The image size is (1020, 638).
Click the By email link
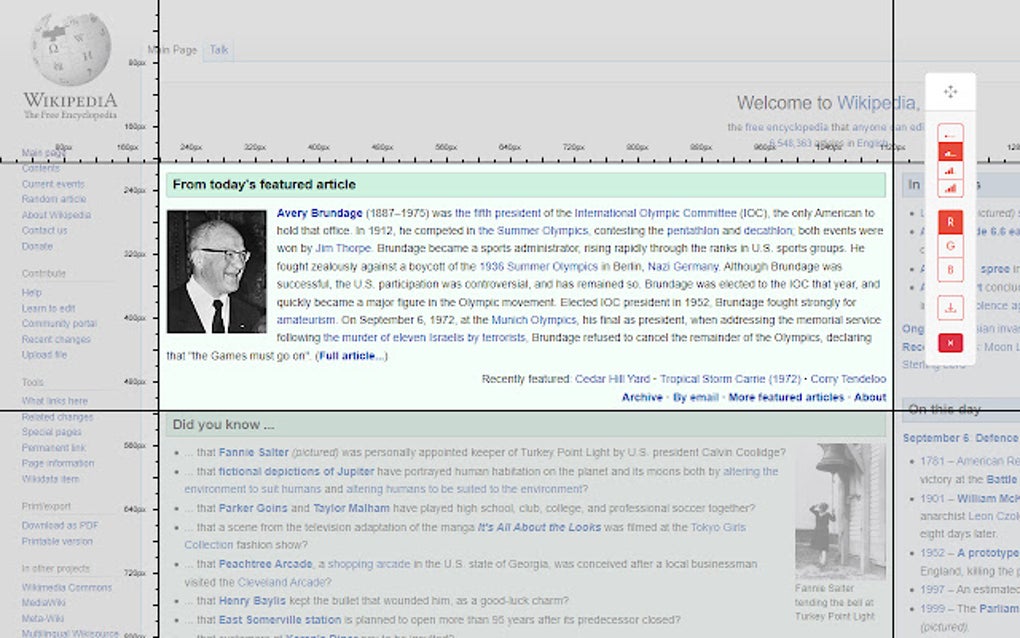point(695,397)
